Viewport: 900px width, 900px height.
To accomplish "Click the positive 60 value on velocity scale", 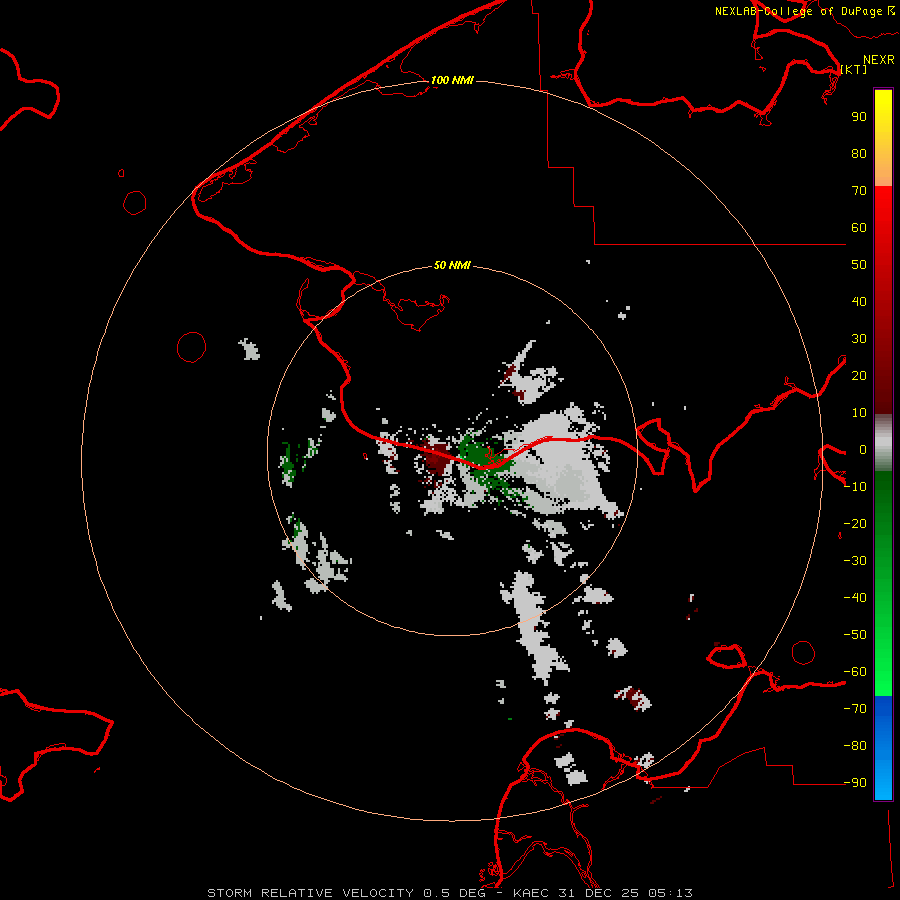I will point(859,227).
